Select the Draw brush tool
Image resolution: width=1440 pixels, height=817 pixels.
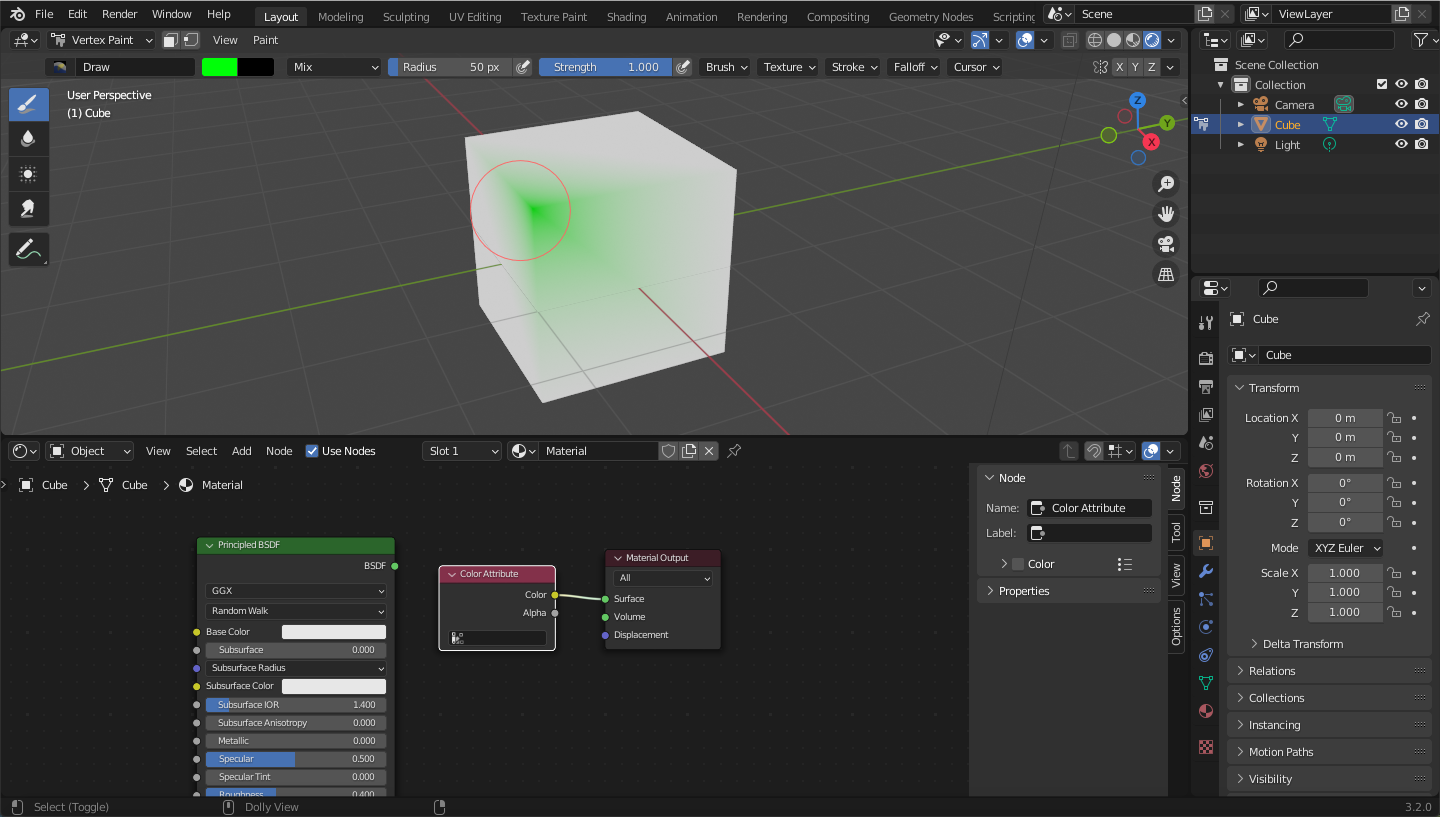29,105
